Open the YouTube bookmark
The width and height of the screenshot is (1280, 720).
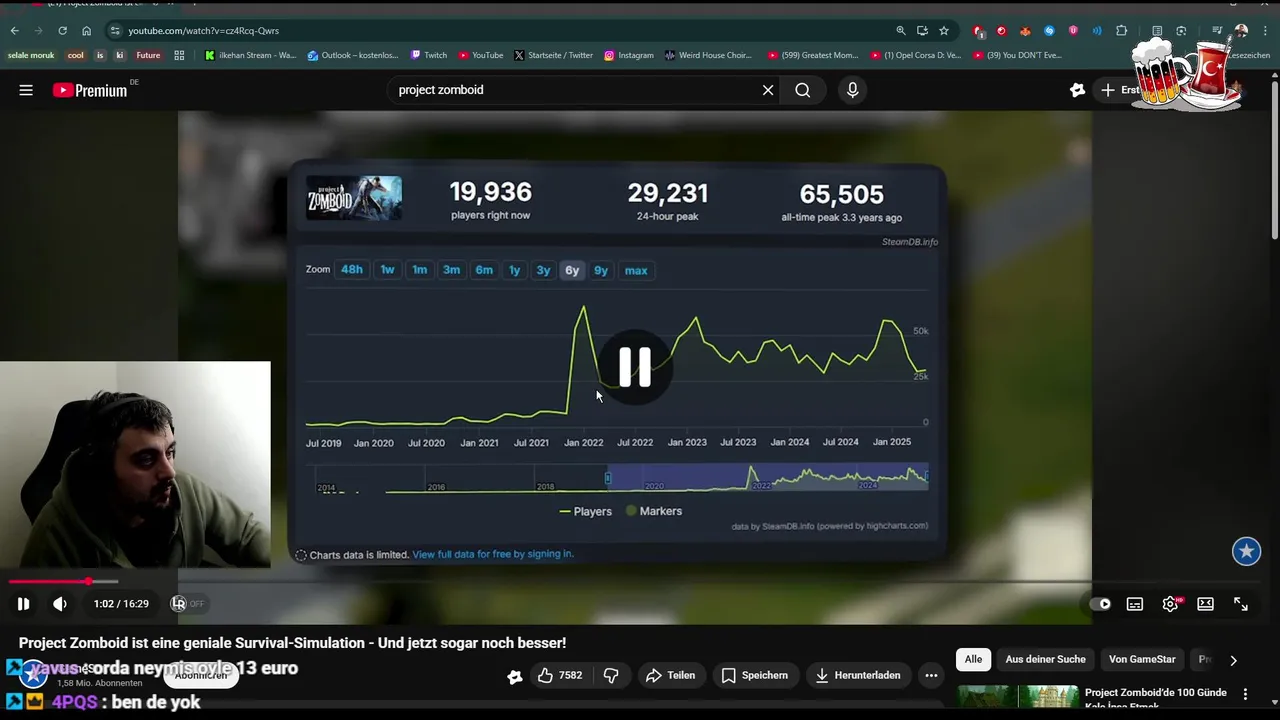(481, 55)
